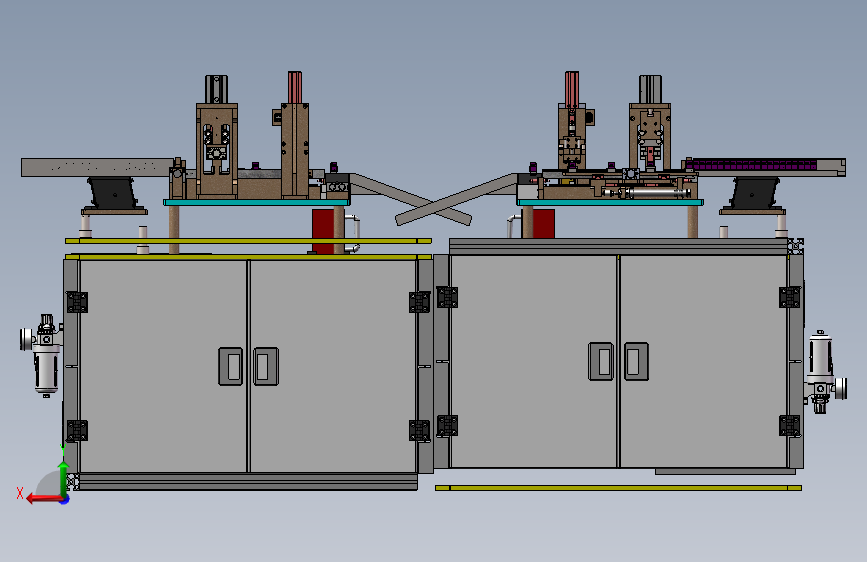Select the red block under the right platform
867x562 pixels.
[543, 223]
